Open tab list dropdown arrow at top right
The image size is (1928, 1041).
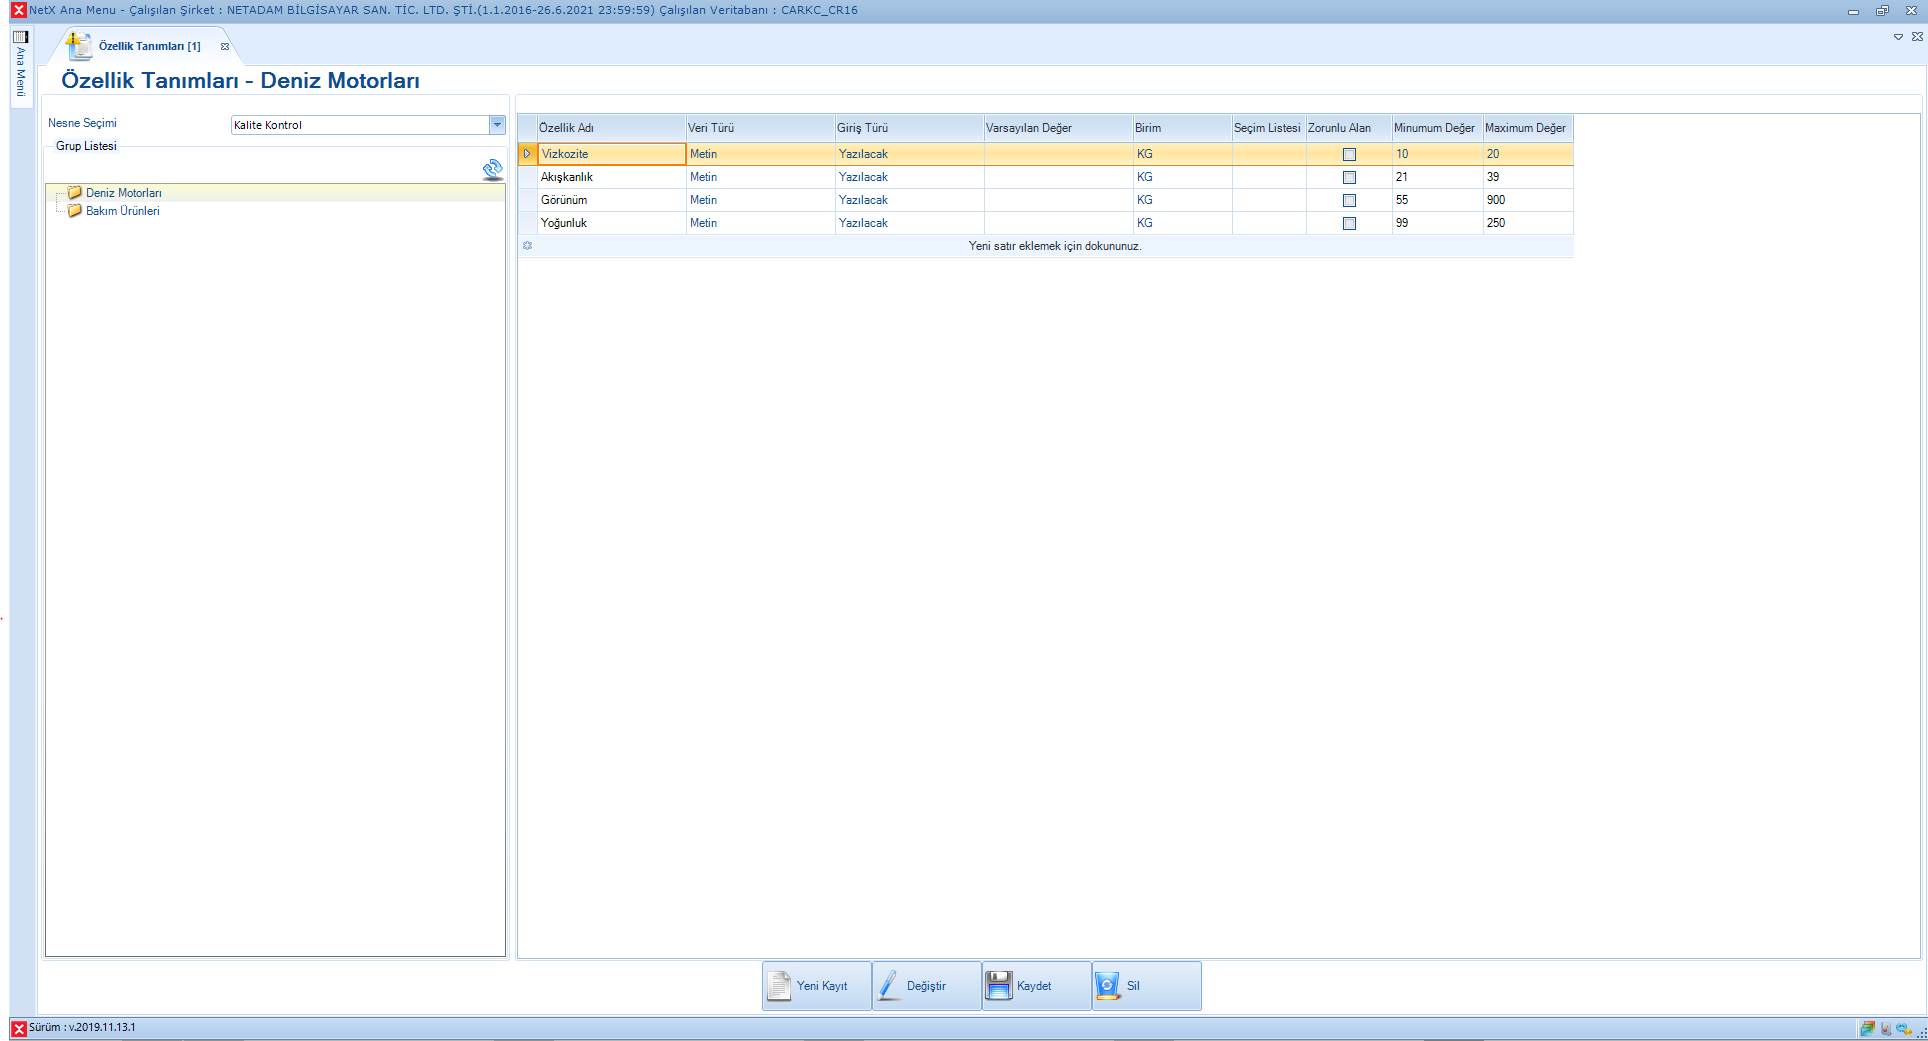1898,37
